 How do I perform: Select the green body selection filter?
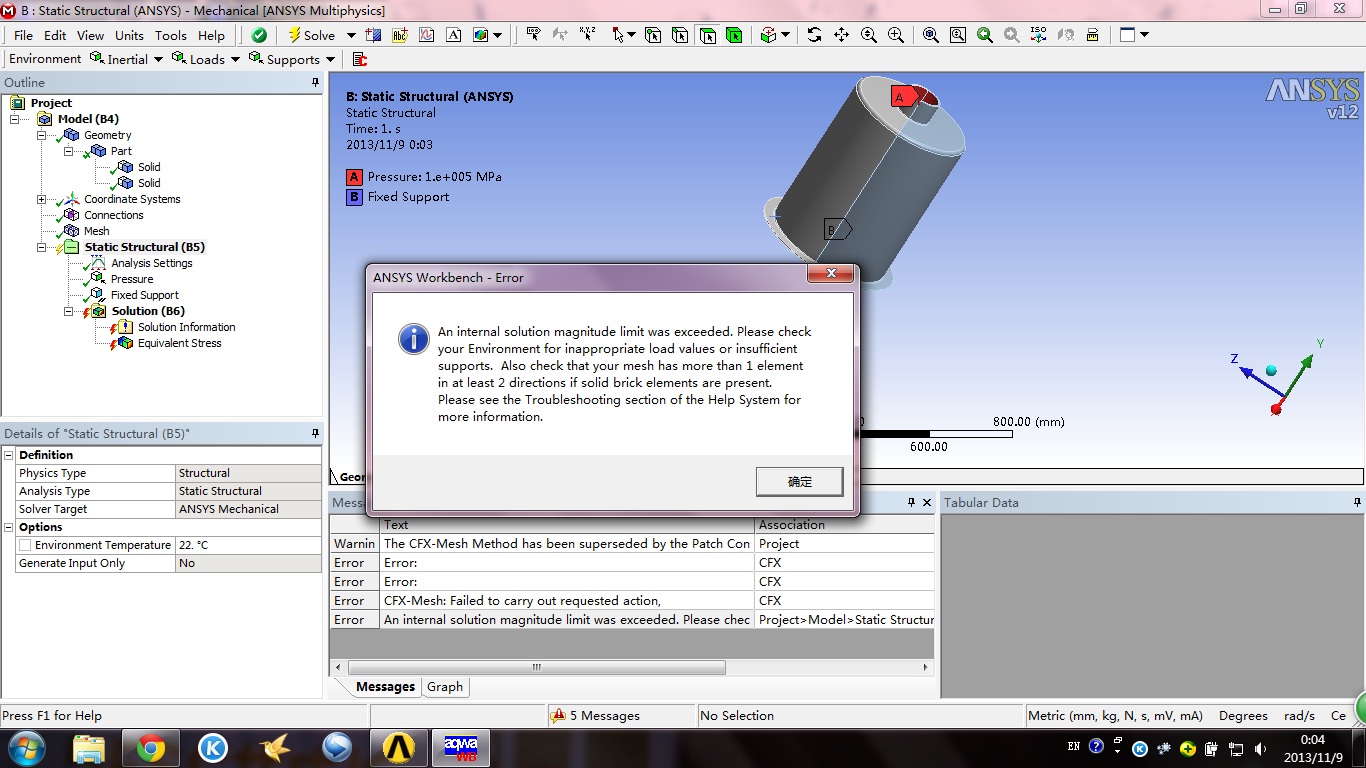(x=735, y=35)
